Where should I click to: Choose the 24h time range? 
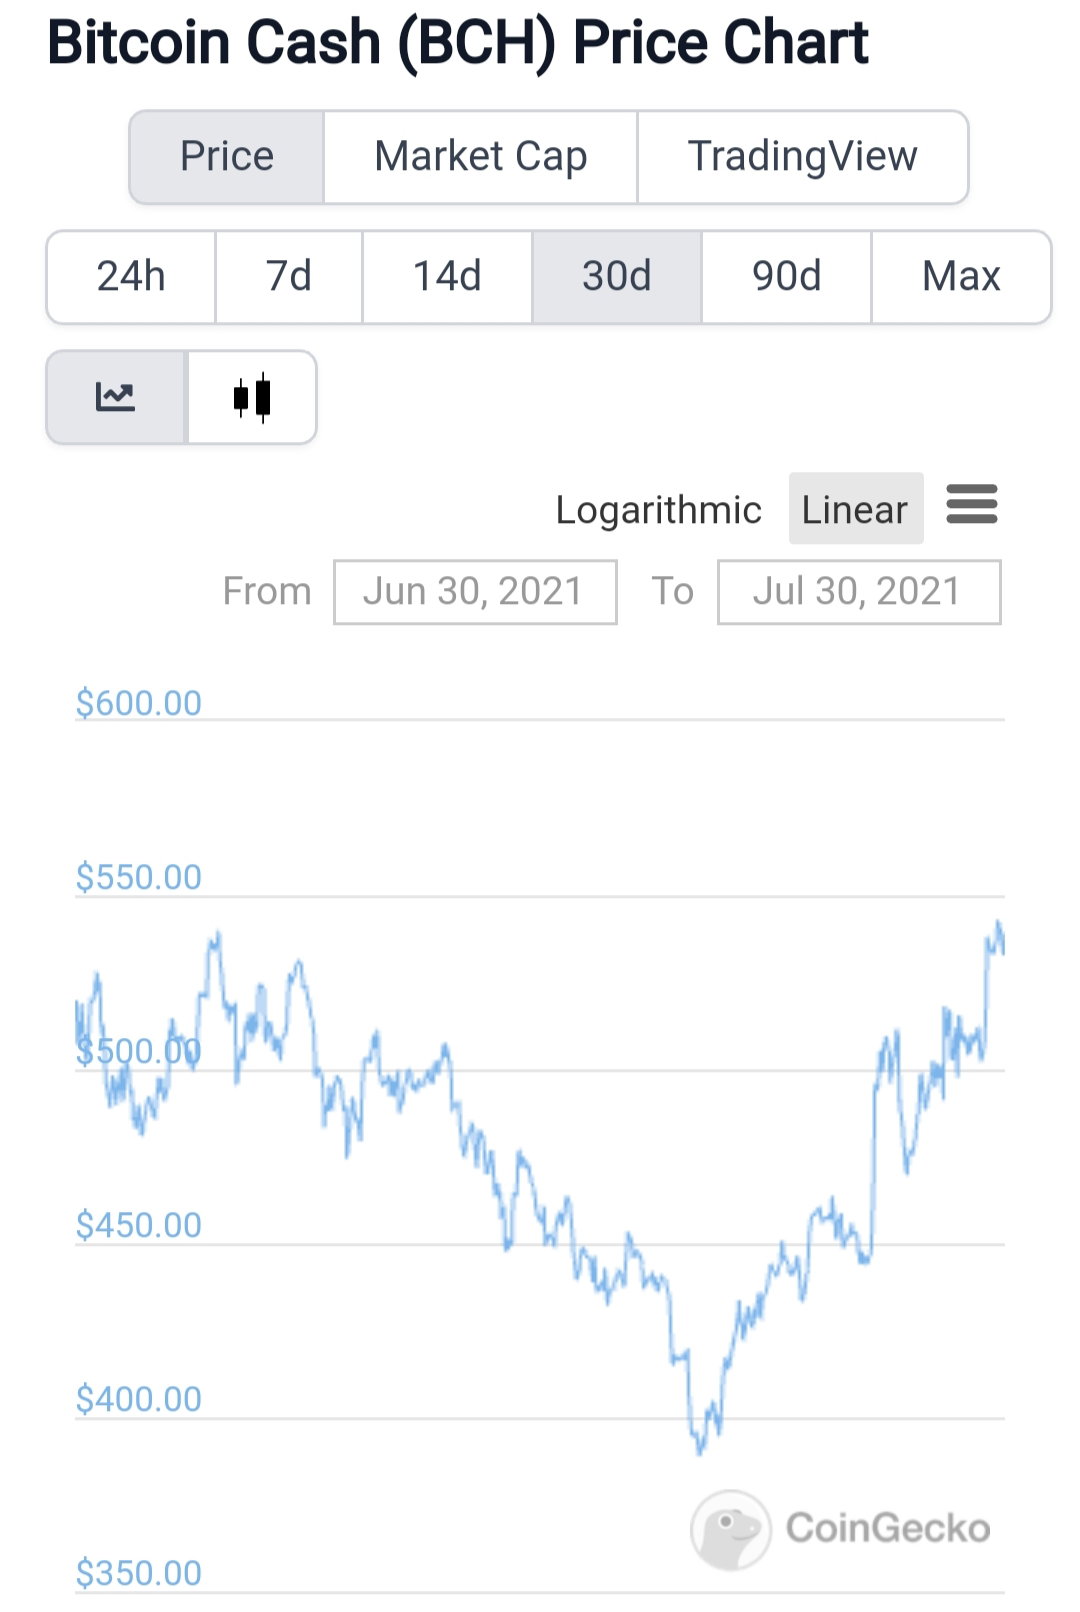click(131, 277)
